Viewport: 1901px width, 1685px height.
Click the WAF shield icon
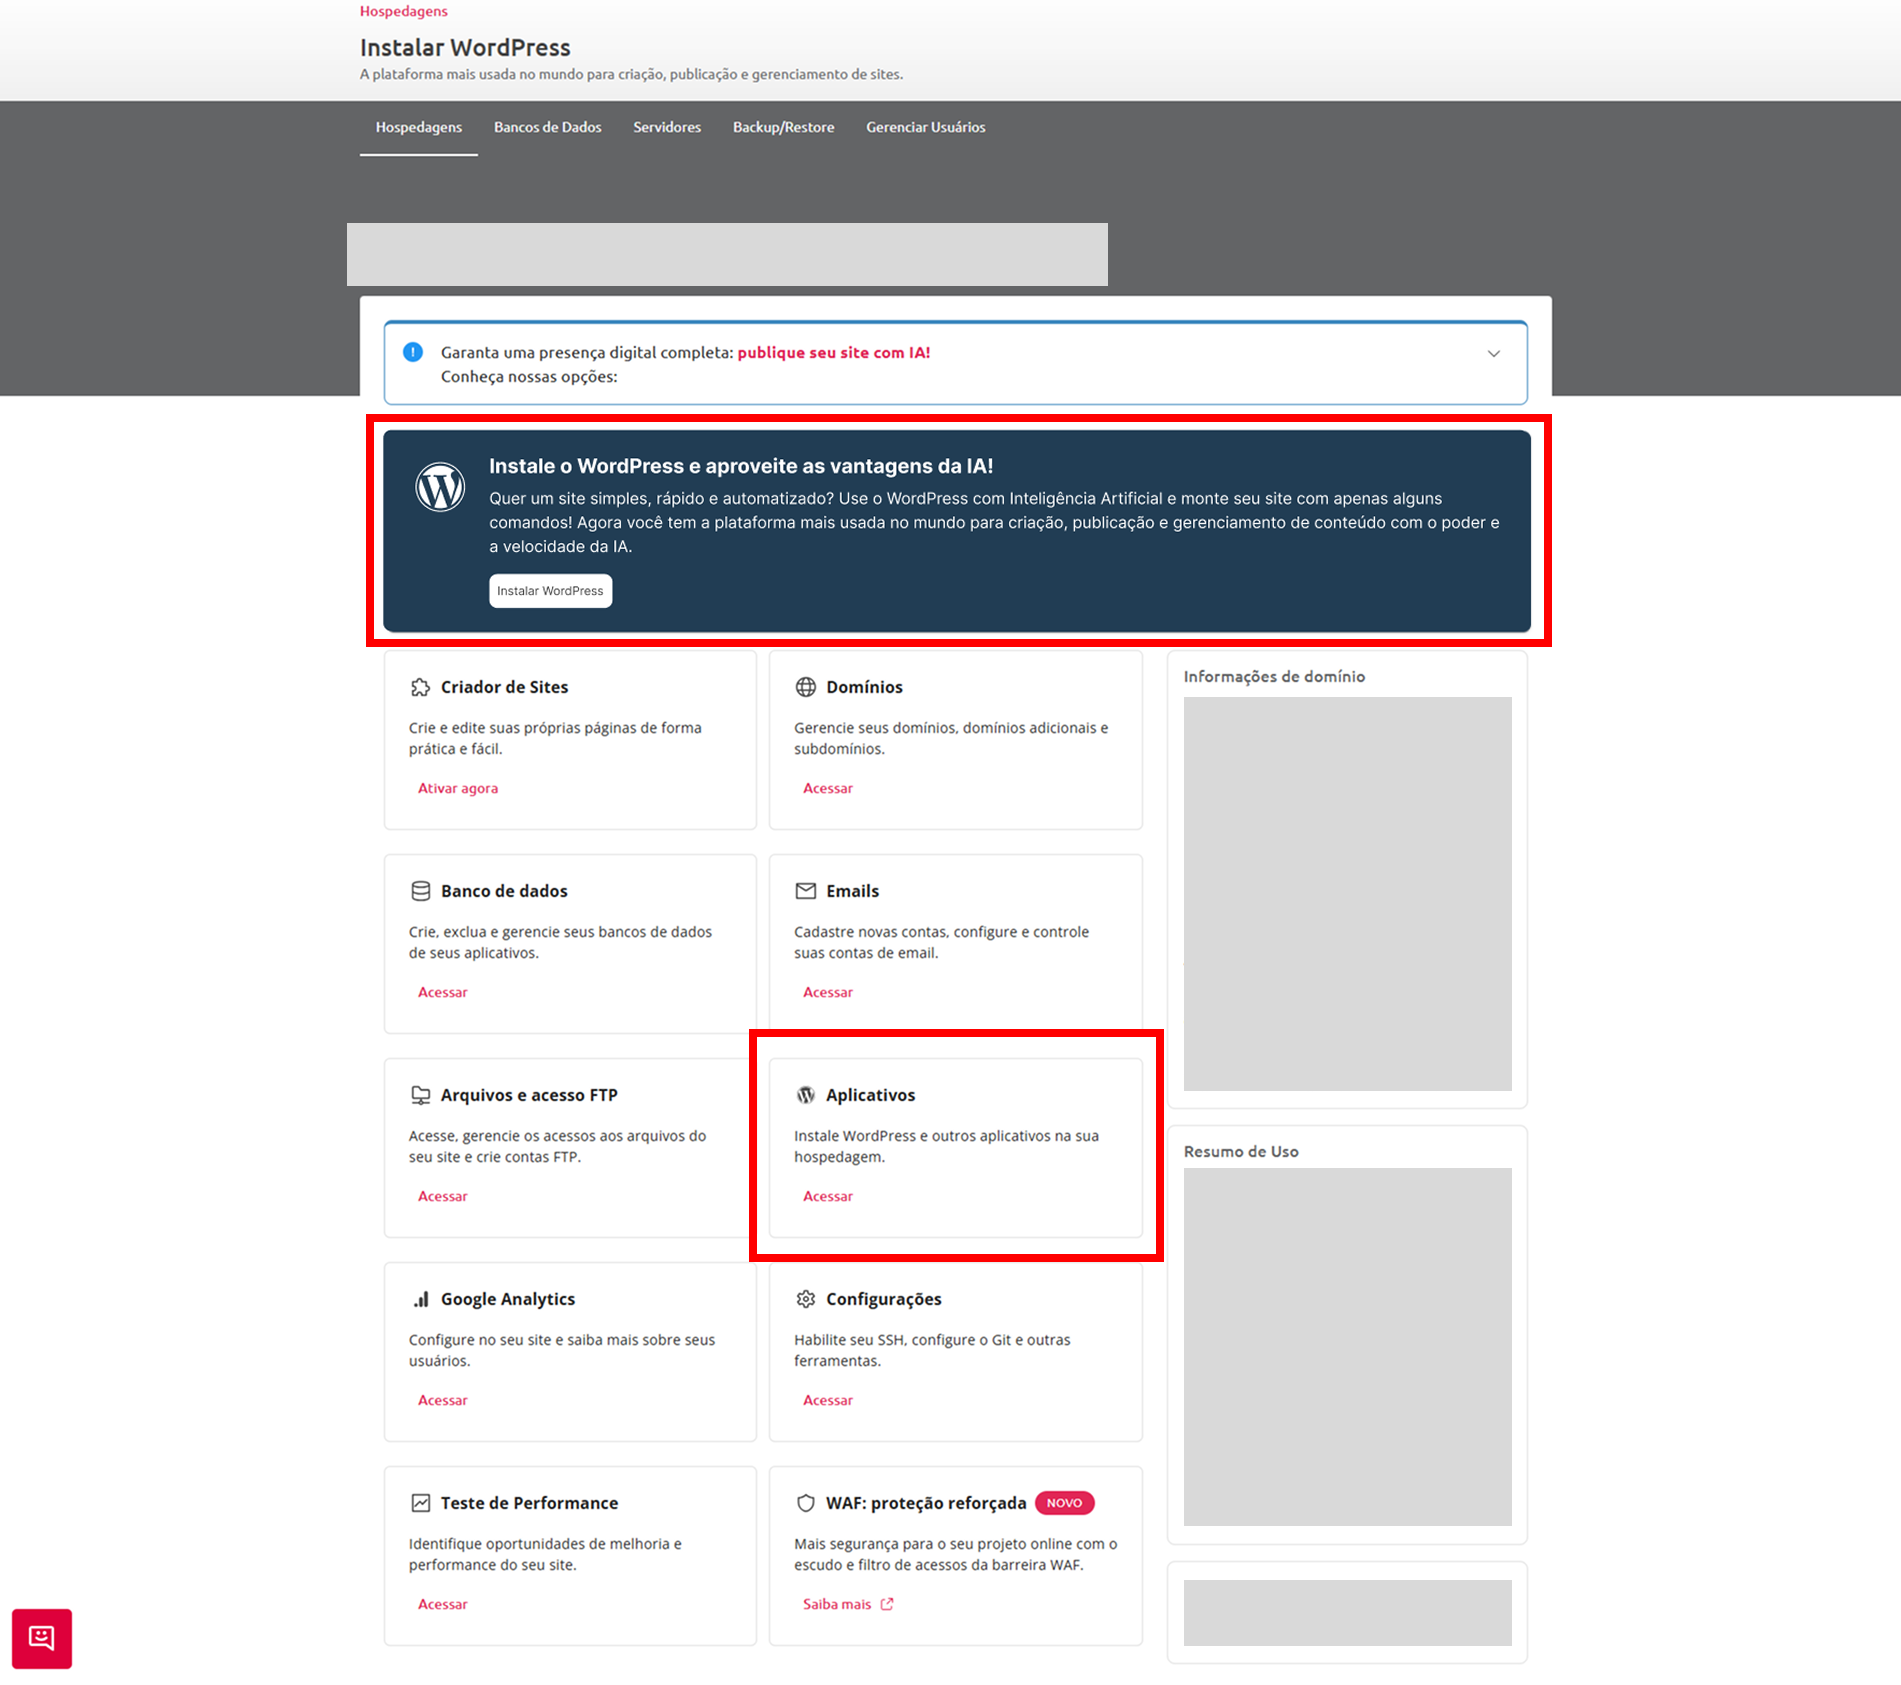tap(805, 1503)
